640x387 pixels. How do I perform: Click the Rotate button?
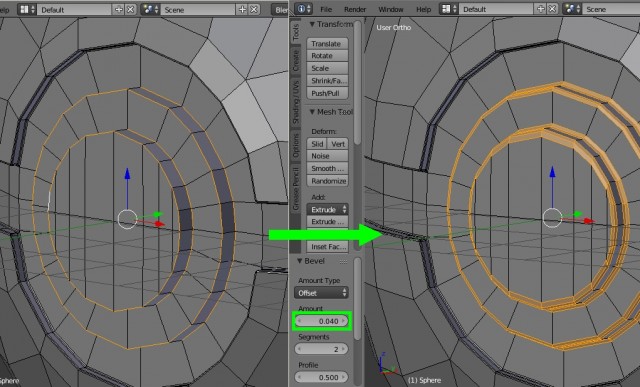pos(327,56)
